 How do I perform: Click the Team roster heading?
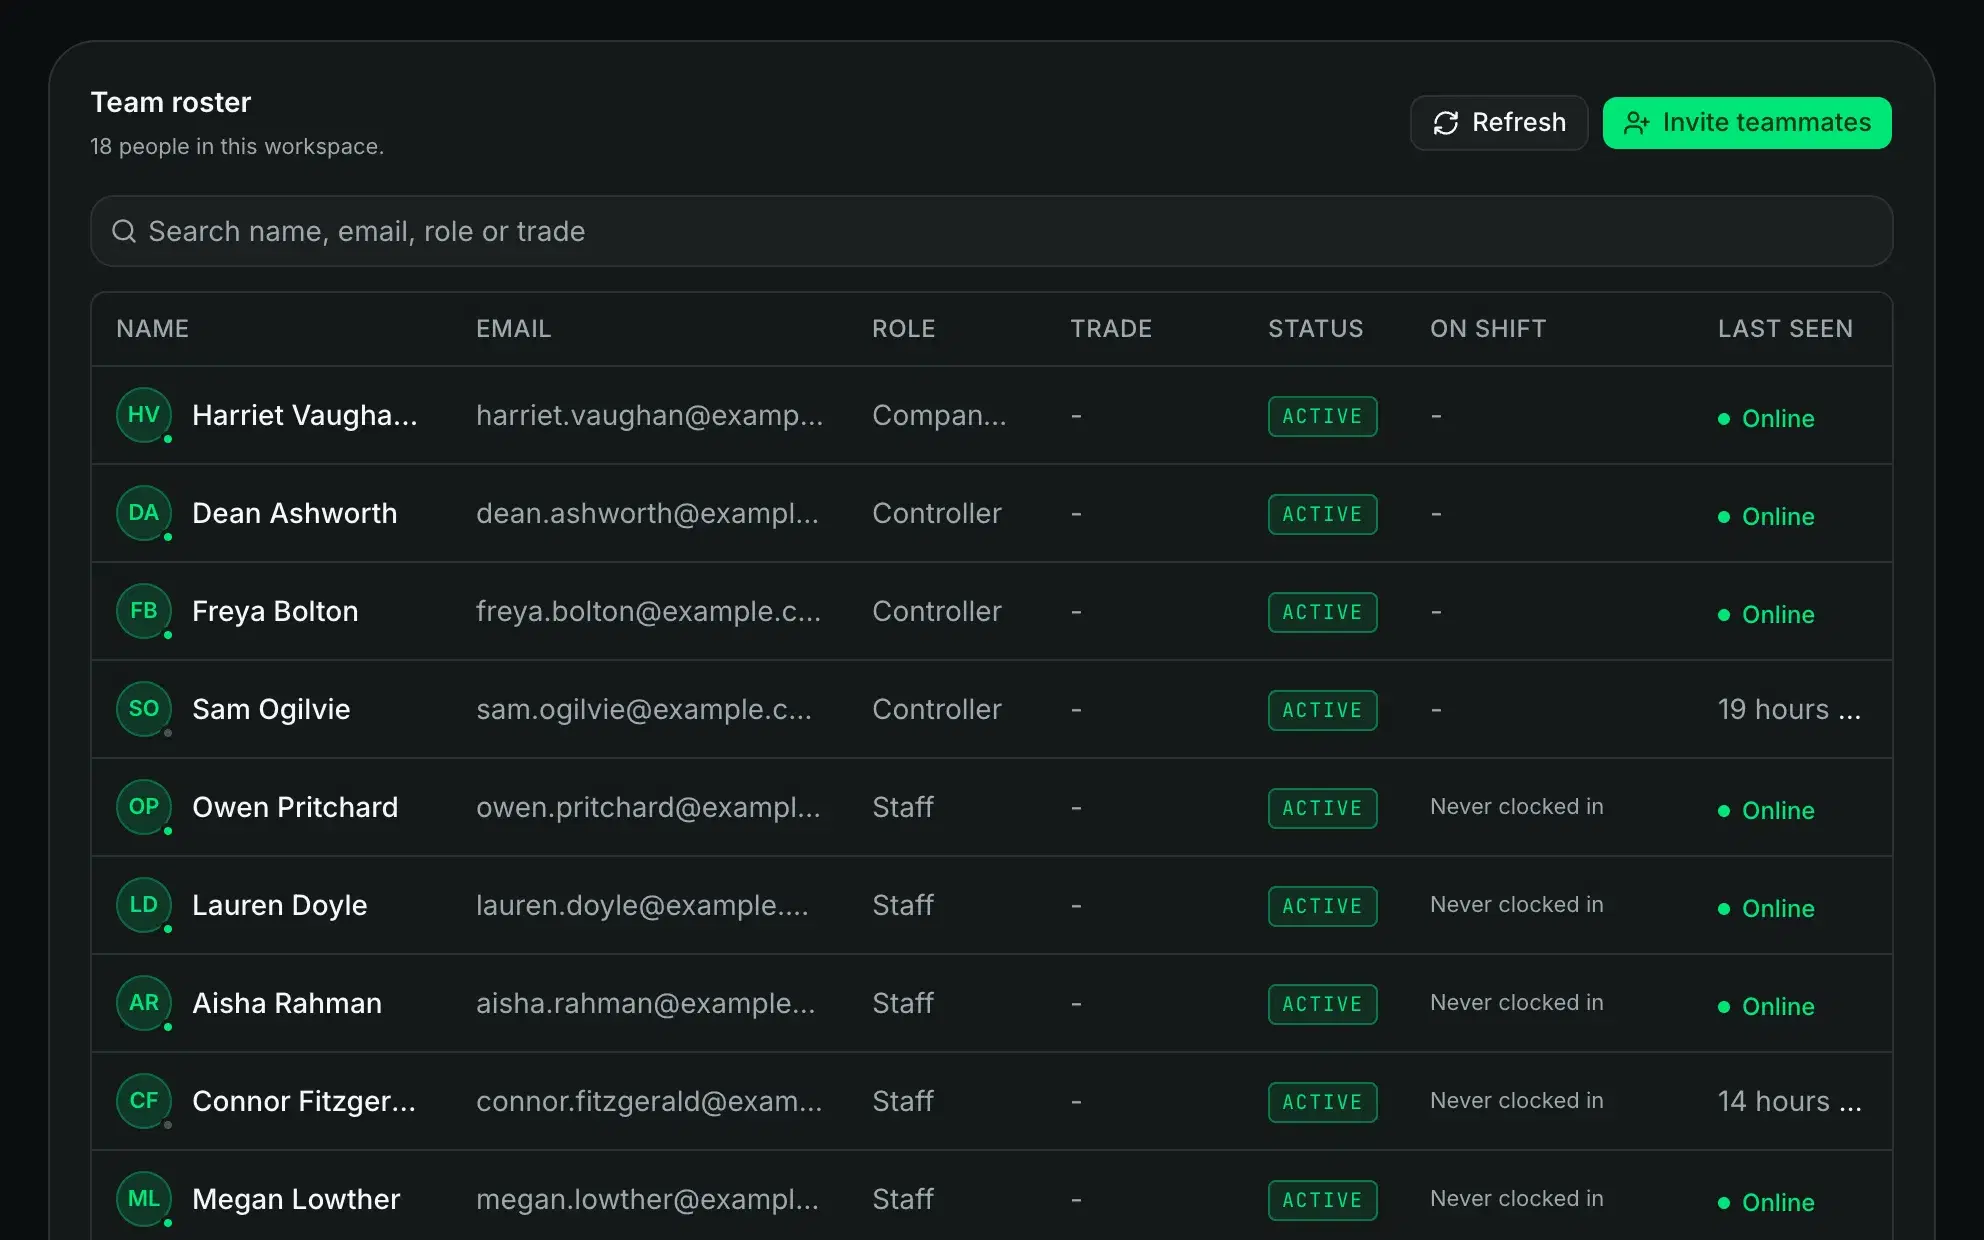tap(171, 102)
